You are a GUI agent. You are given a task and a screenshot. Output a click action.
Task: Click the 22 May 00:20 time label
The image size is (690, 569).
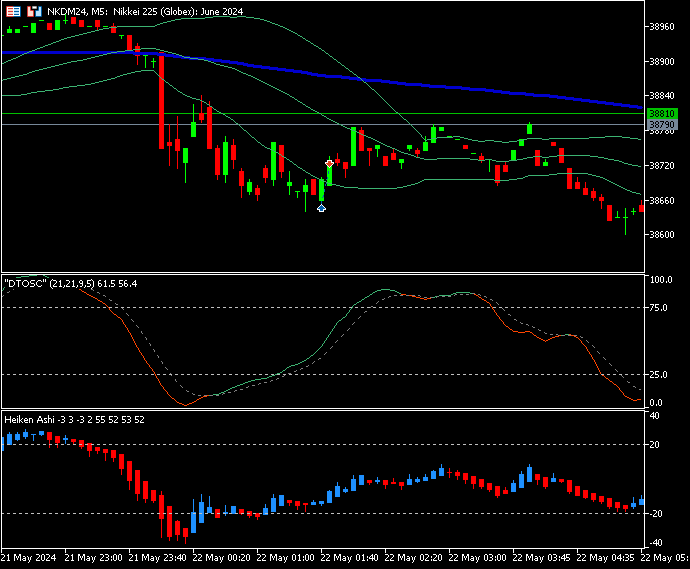tap(221, 558)
